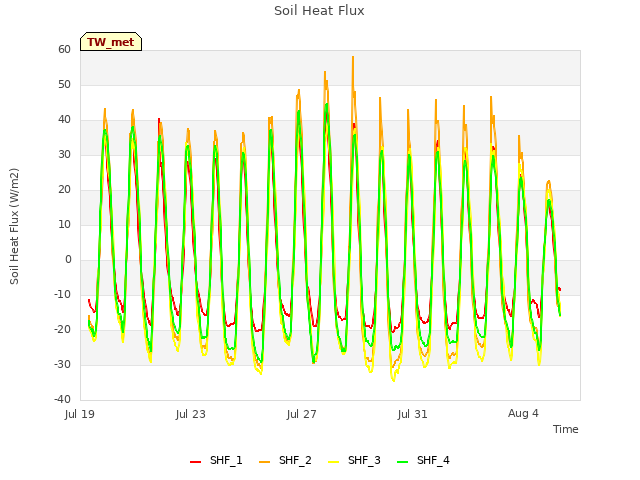Click the Aug 4 x-axis label
Screen dimensions: 640x480
523,413
